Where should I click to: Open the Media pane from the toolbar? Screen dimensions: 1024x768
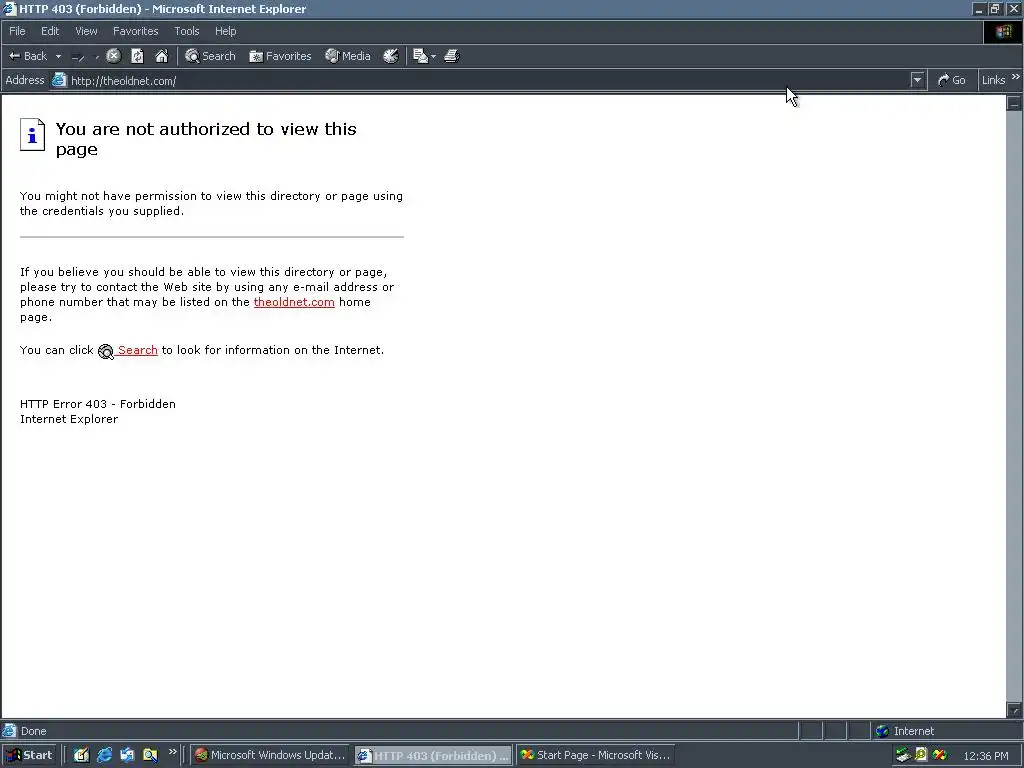tap(348, 56)
